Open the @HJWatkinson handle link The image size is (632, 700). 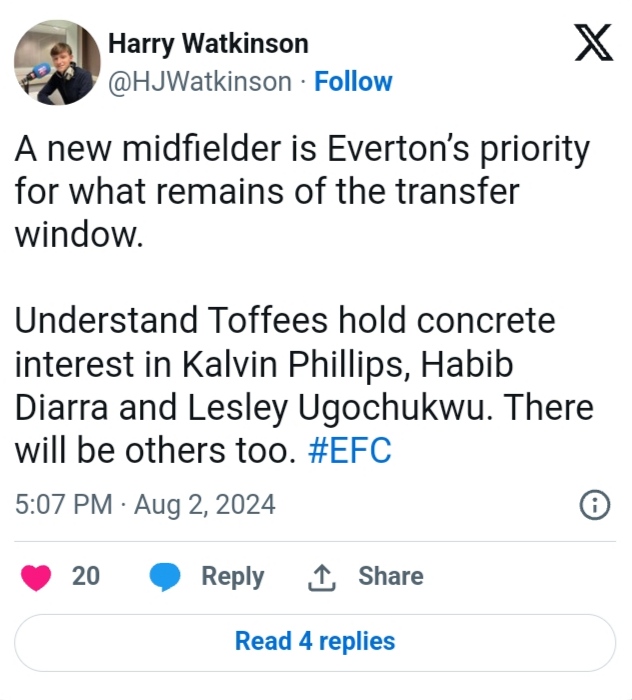point(200,81)
